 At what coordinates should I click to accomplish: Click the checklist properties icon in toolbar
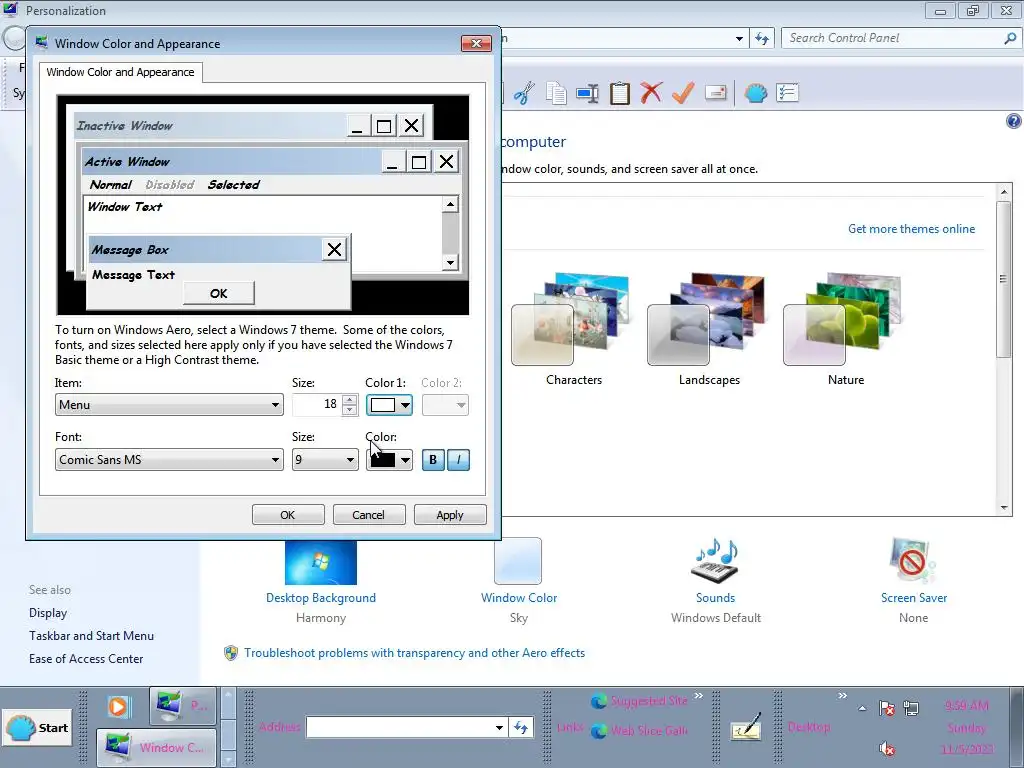pos(788,93)
